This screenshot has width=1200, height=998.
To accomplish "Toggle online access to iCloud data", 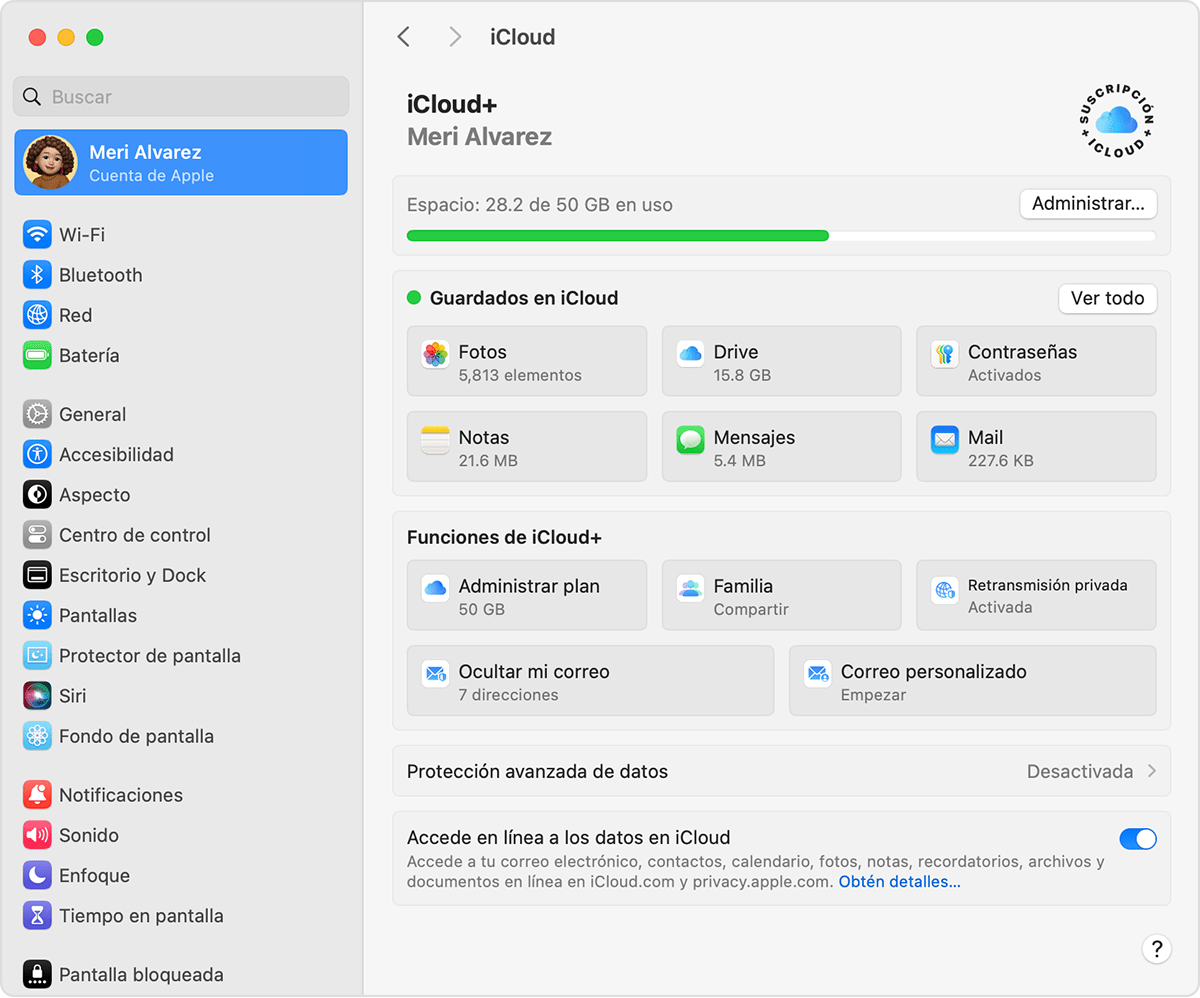I will point(1137,839).
